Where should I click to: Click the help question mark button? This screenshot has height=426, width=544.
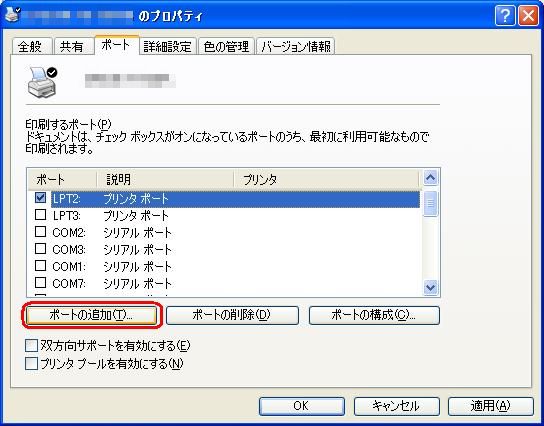(505, 16)
